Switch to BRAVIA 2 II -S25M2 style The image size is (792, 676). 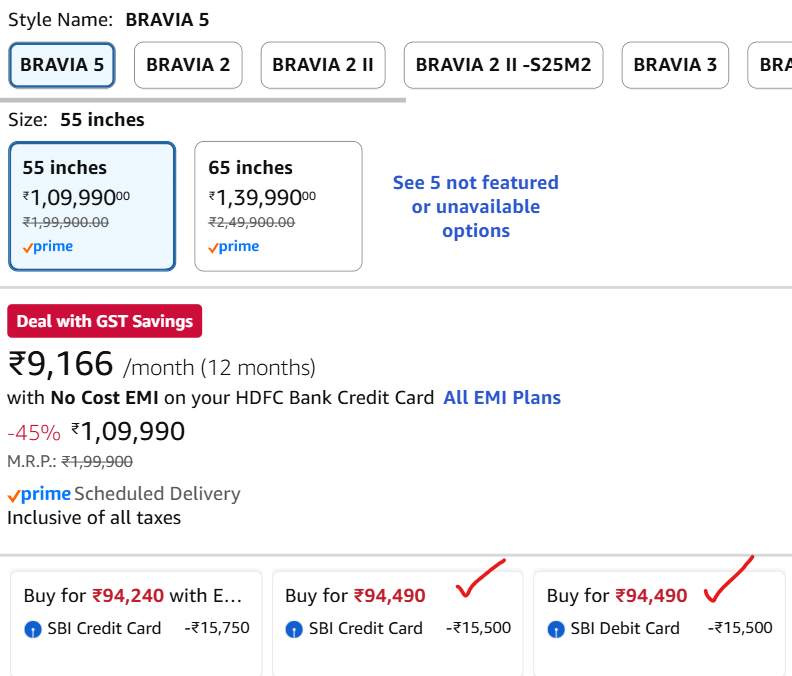coord(503,65)
